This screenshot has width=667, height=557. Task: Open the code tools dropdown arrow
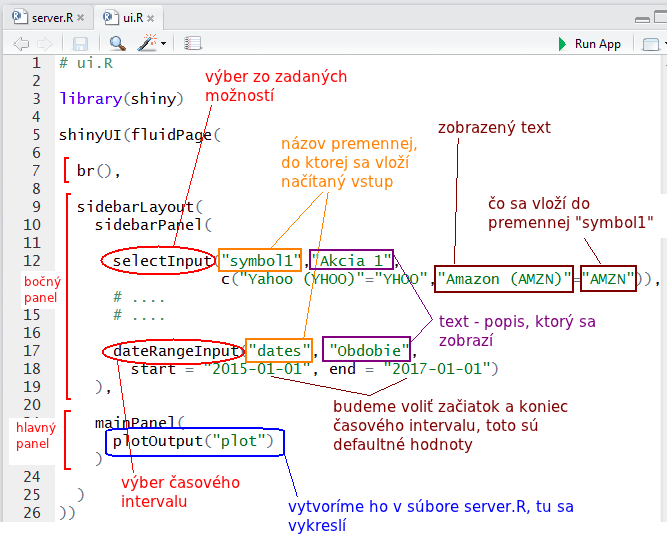163,43
